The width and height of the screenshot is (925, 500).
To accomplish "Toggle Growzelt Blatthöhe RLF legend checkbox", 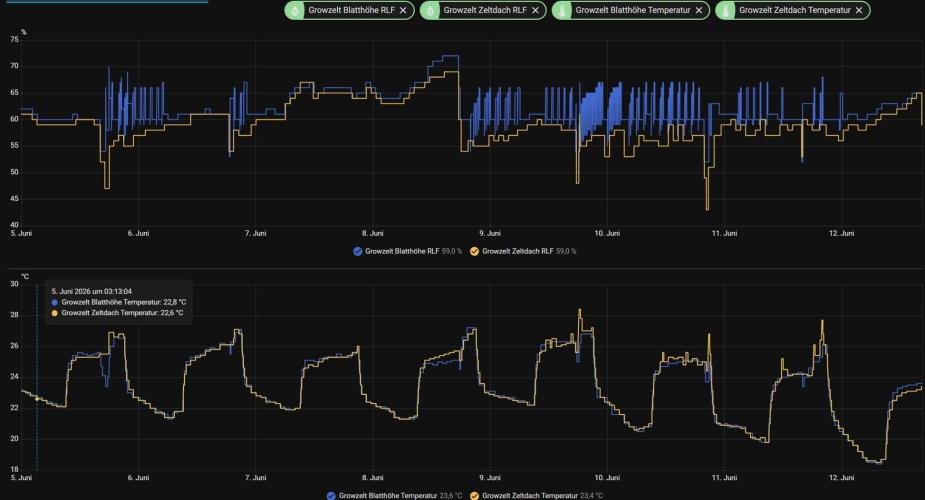I will (x=357, y=251).
